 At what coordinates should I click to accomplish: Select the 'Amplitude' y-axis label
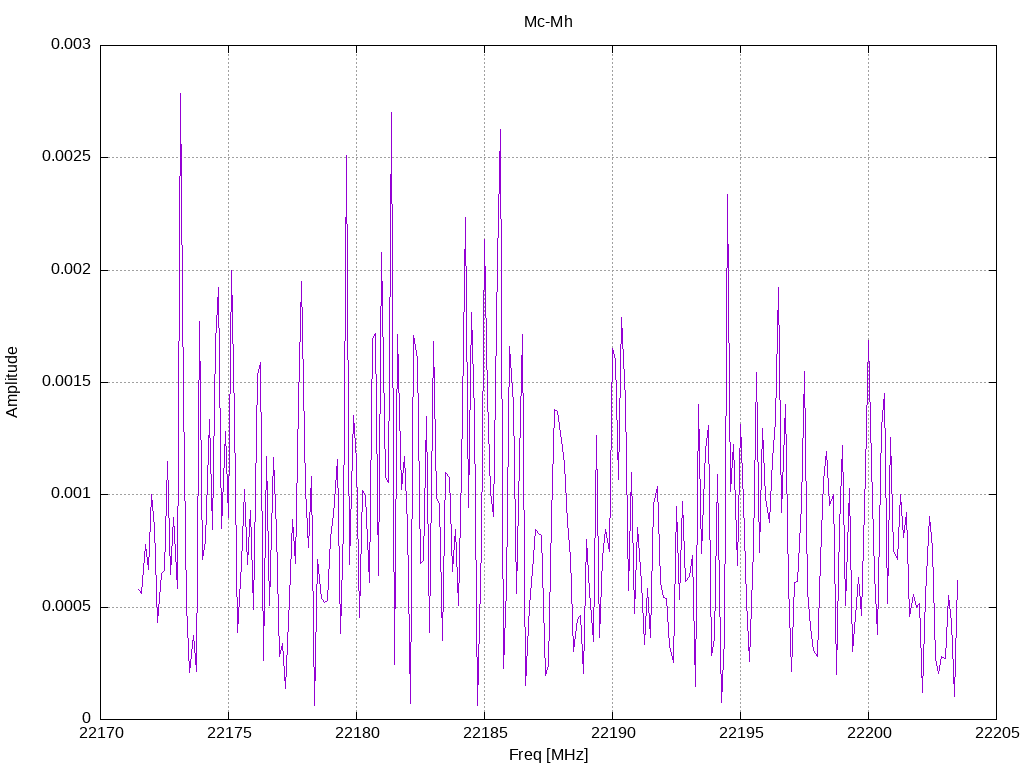[x=12, y=382]
